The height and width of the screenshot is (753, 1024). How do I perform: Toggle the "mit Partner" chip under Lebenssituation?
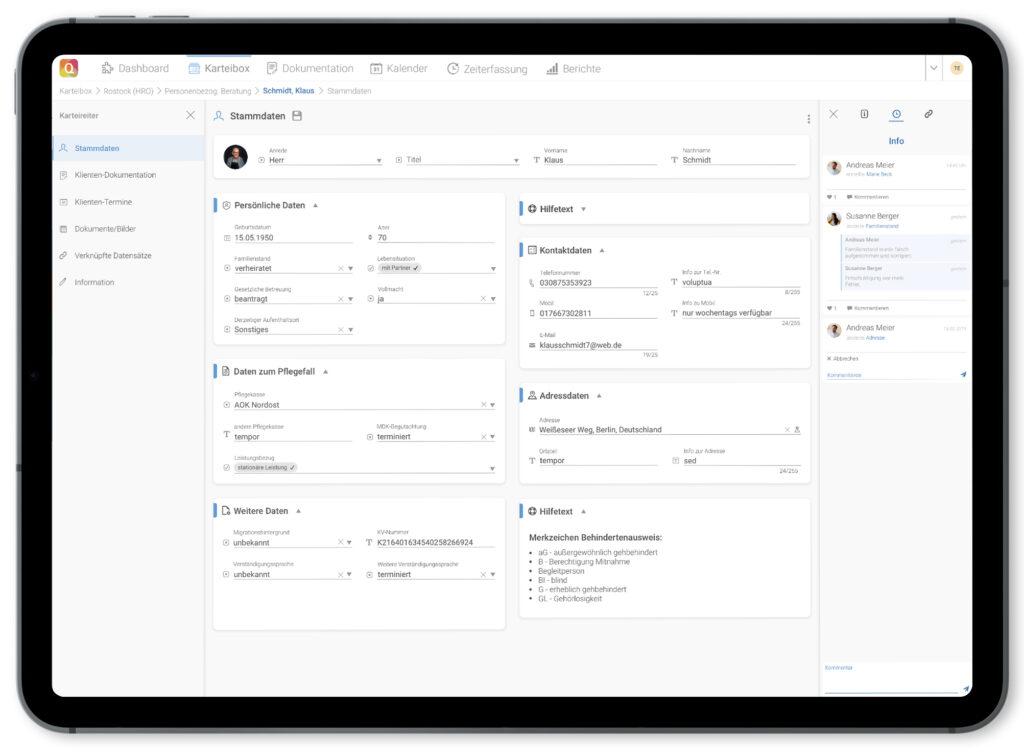[399, 269]
